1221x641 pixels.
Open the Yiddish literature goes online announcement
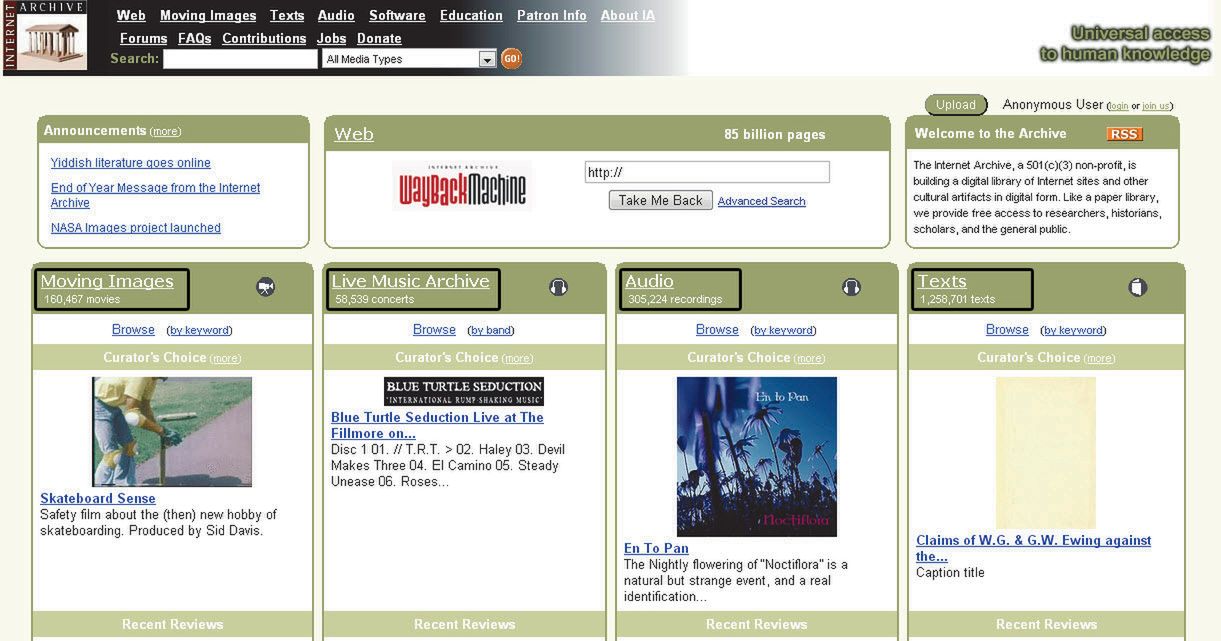[131, 163]
